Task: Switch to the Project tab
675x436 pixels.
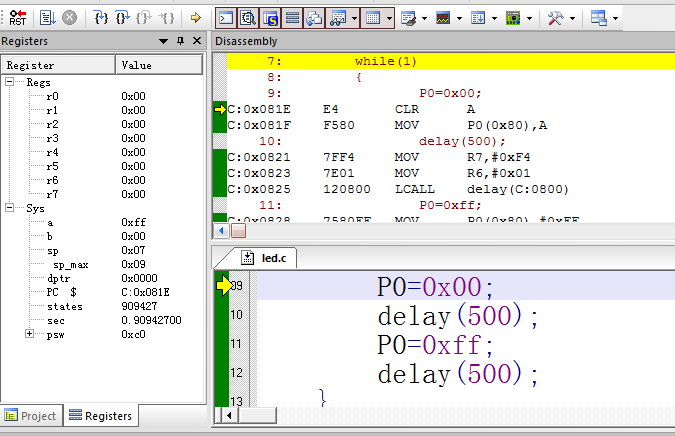Action: [32, 416]
